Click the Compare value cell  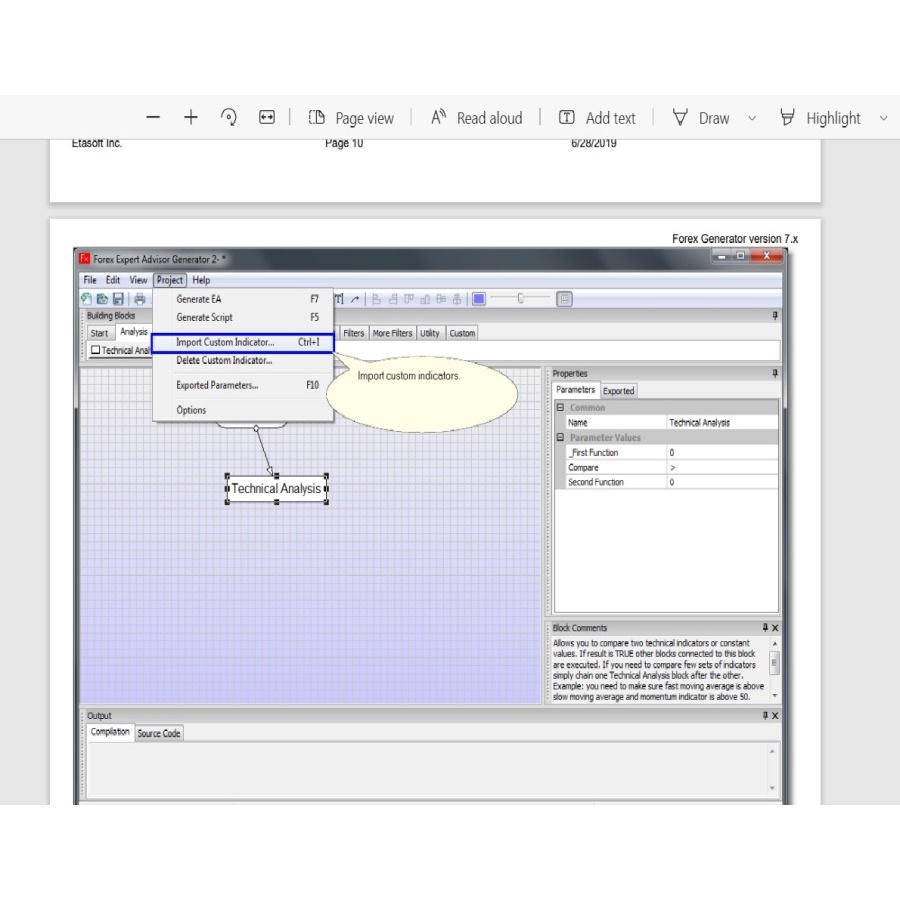pyautogui.click(x=721, y=467)
